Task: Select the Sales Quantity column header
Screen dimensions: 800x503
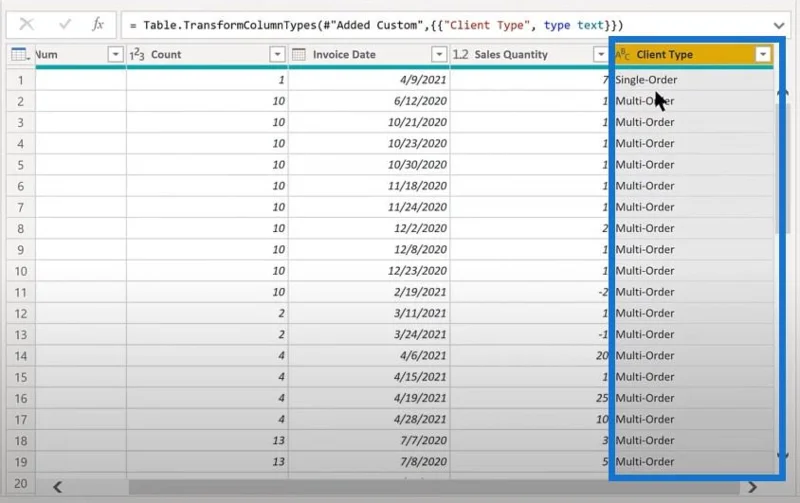Action: tap(530, 55)
